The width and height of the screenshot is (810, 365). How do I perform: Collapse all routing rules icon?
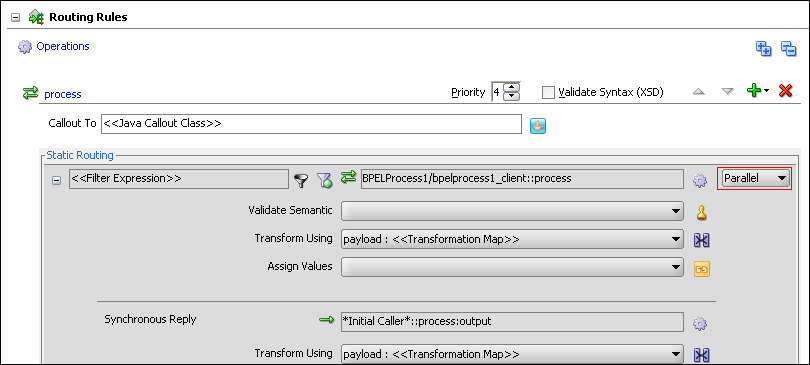tap(788, 49)
